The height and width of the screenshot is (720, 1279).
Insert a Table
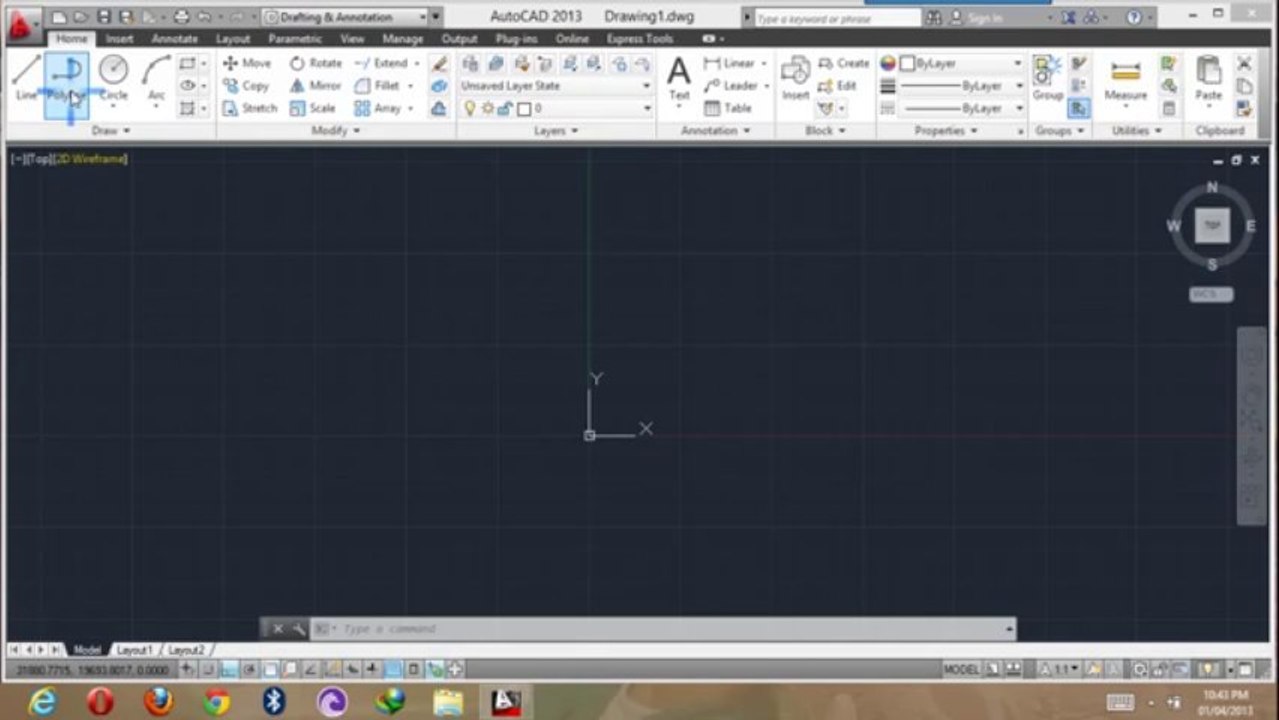(727, 108)
